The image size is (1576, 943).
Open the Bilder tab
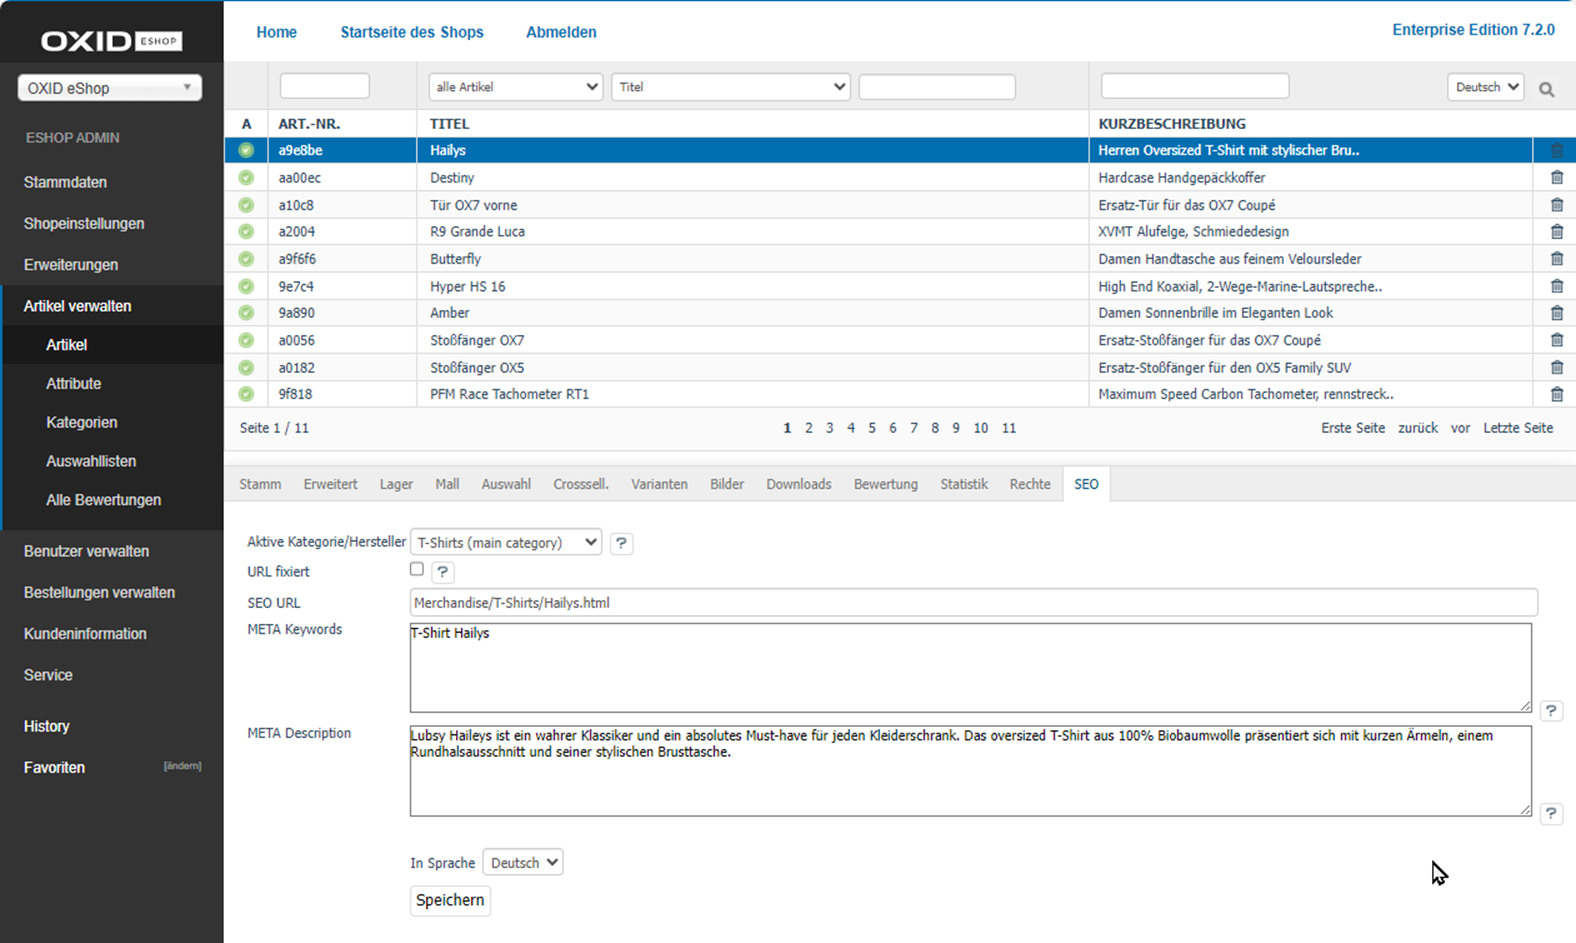point(727,484)
